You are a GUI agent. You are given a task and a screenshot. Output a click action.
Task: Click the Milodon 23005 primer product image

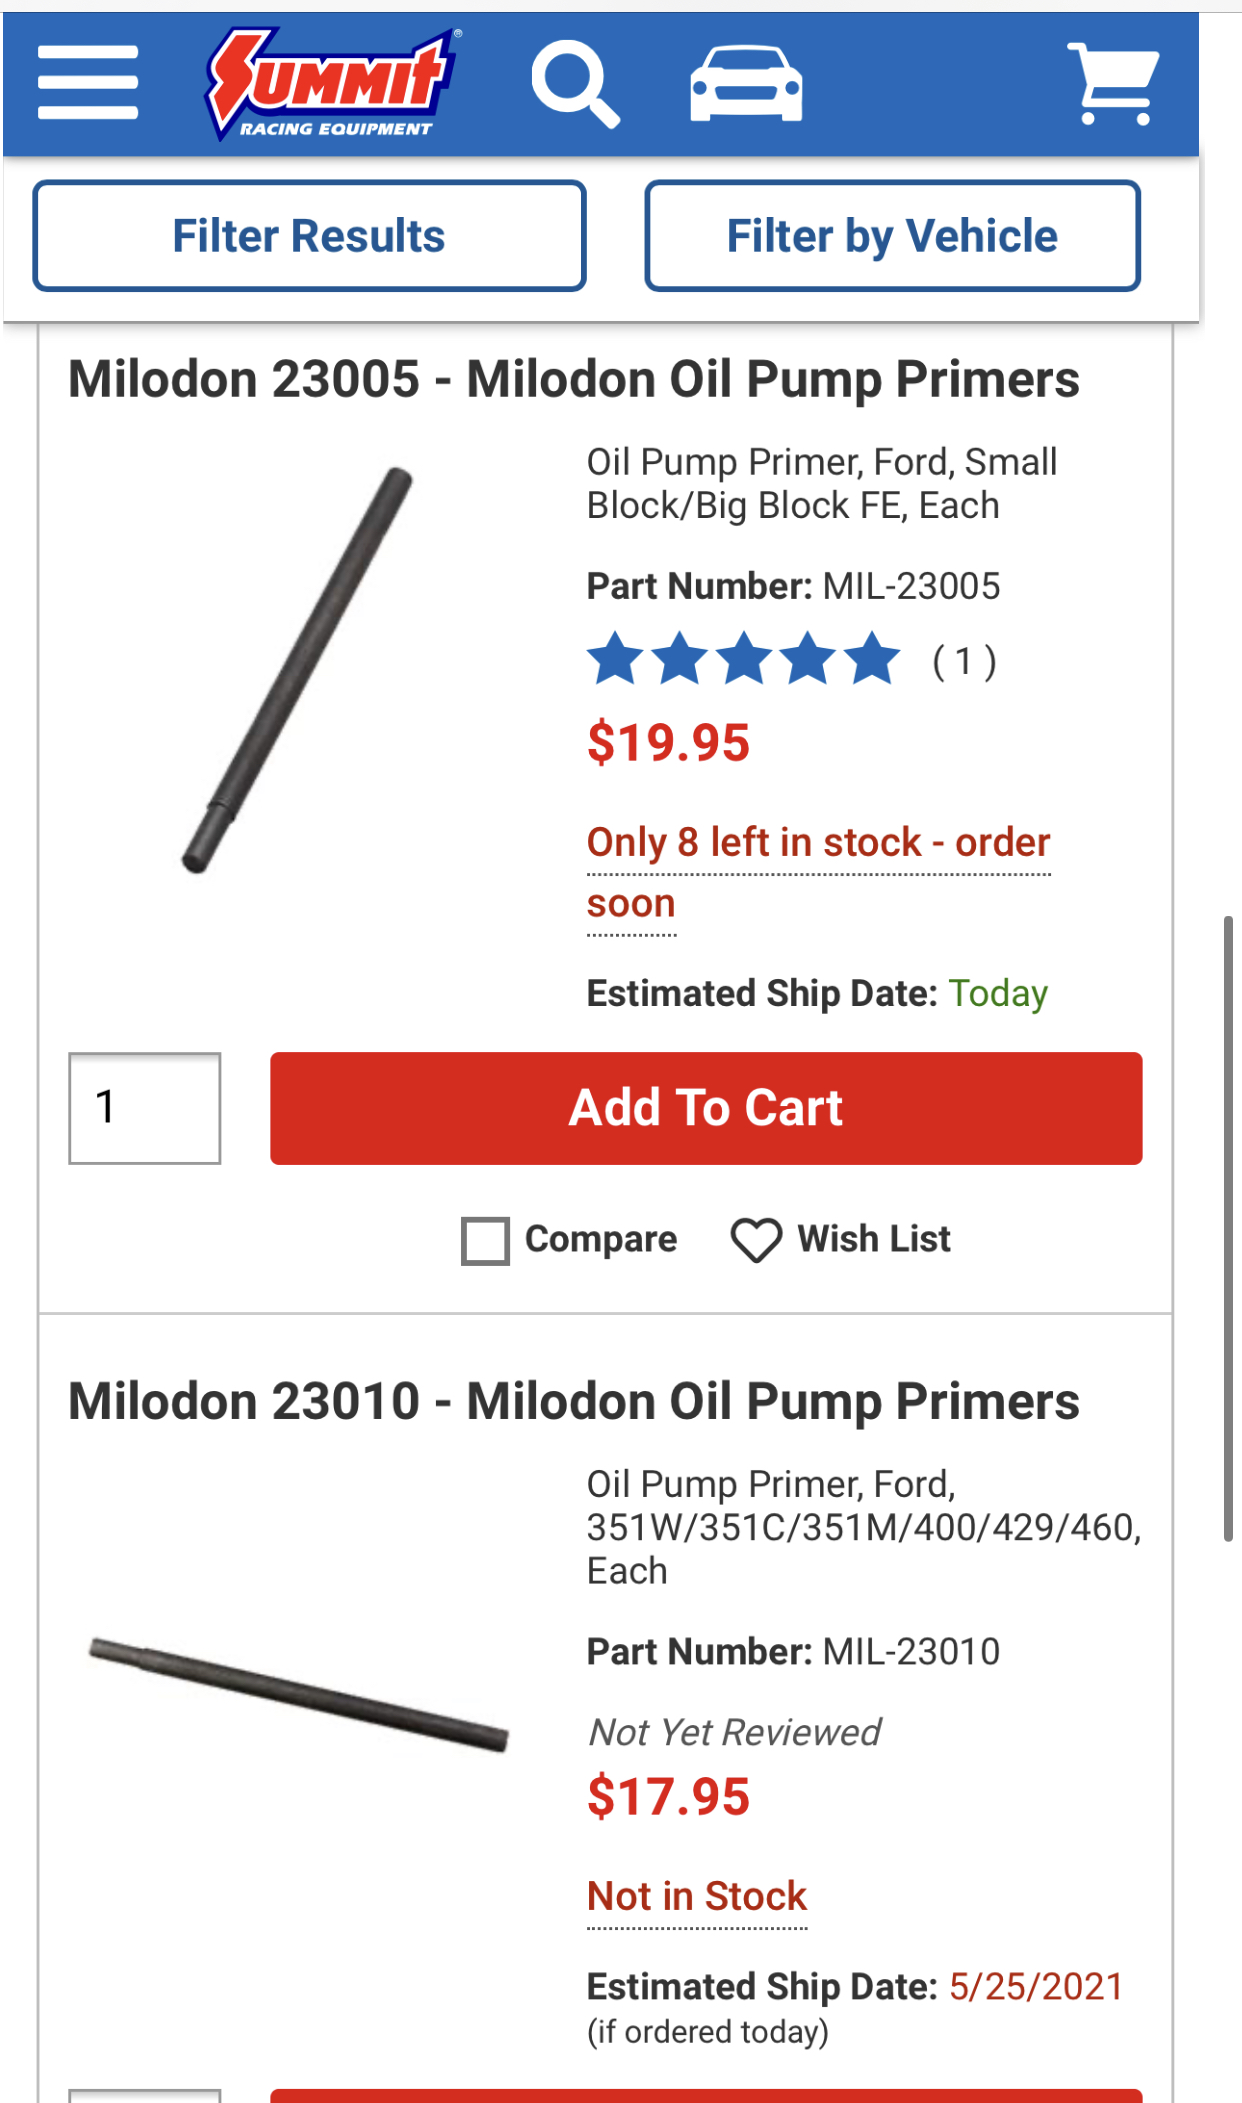[298, 670]
